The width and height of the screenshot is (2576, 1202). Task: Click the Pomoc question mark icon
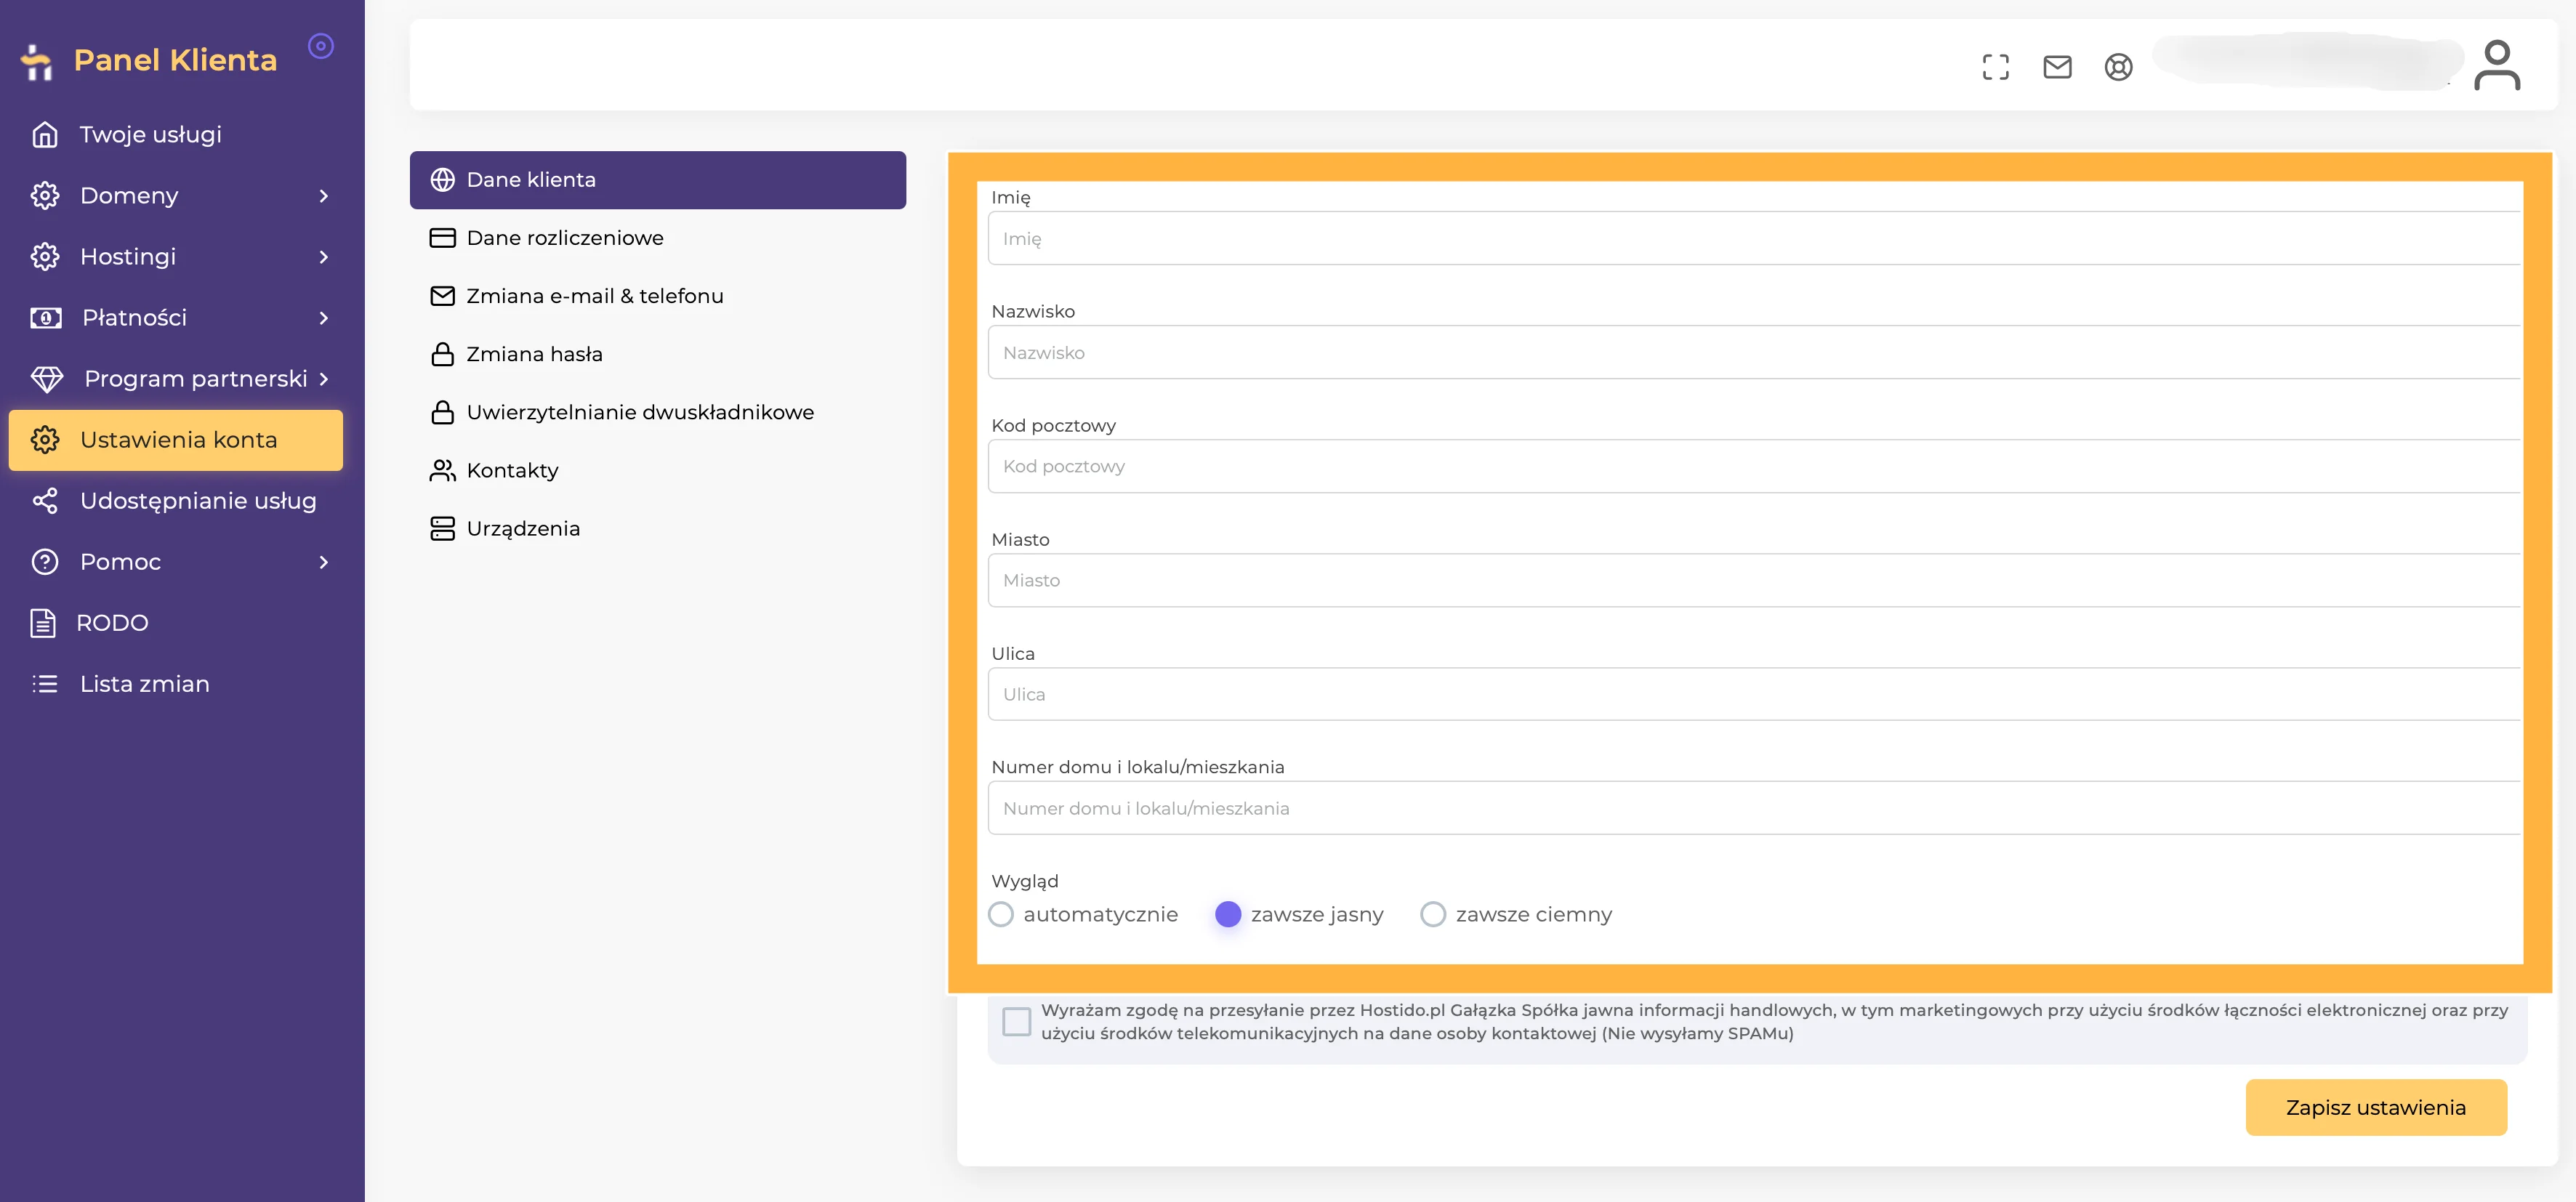[x=45, y=562]
